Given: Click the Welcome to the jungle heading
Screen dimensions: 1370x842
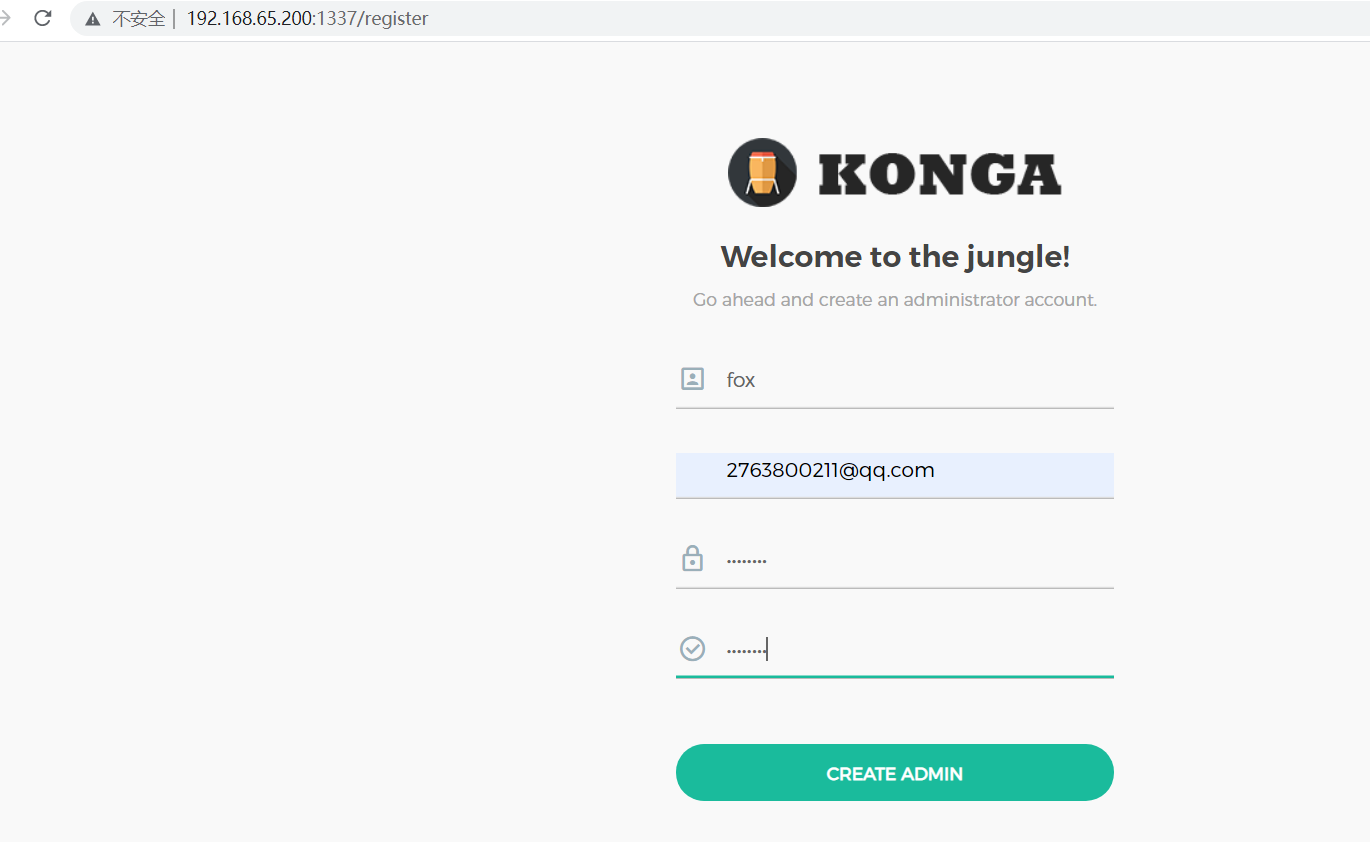Looking at the screenshot, I should 895,257.
